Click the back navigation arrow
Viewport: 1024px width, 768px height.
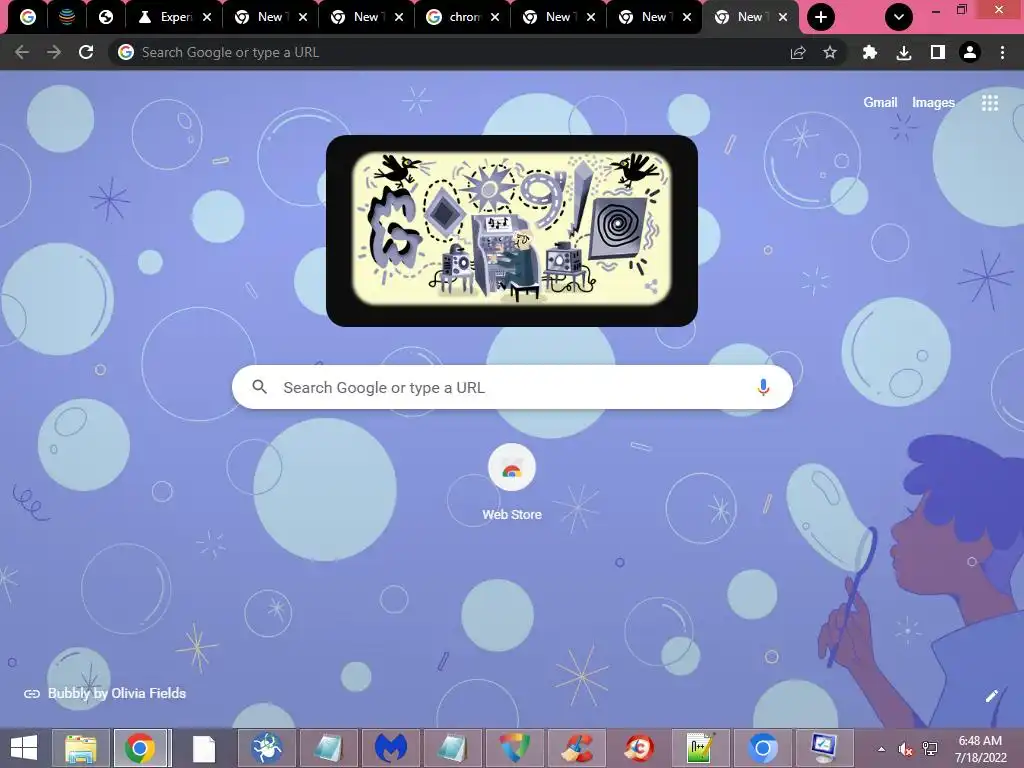(22, 52)
